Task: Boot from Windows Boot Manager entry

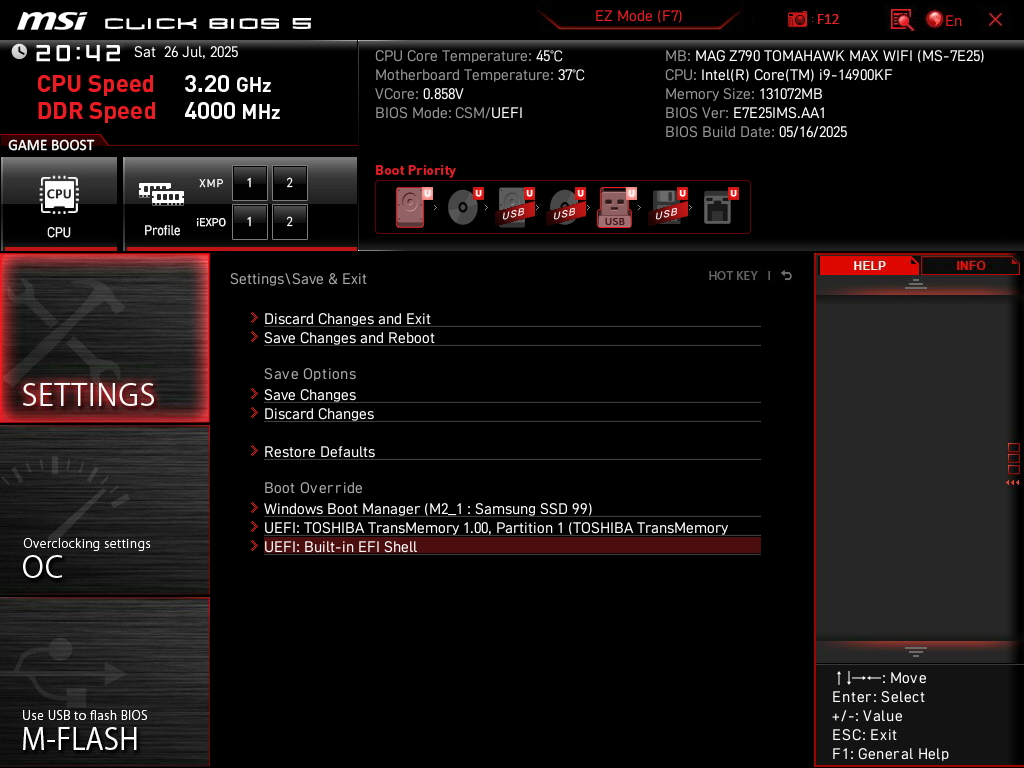Action: [x=512, y=508]
